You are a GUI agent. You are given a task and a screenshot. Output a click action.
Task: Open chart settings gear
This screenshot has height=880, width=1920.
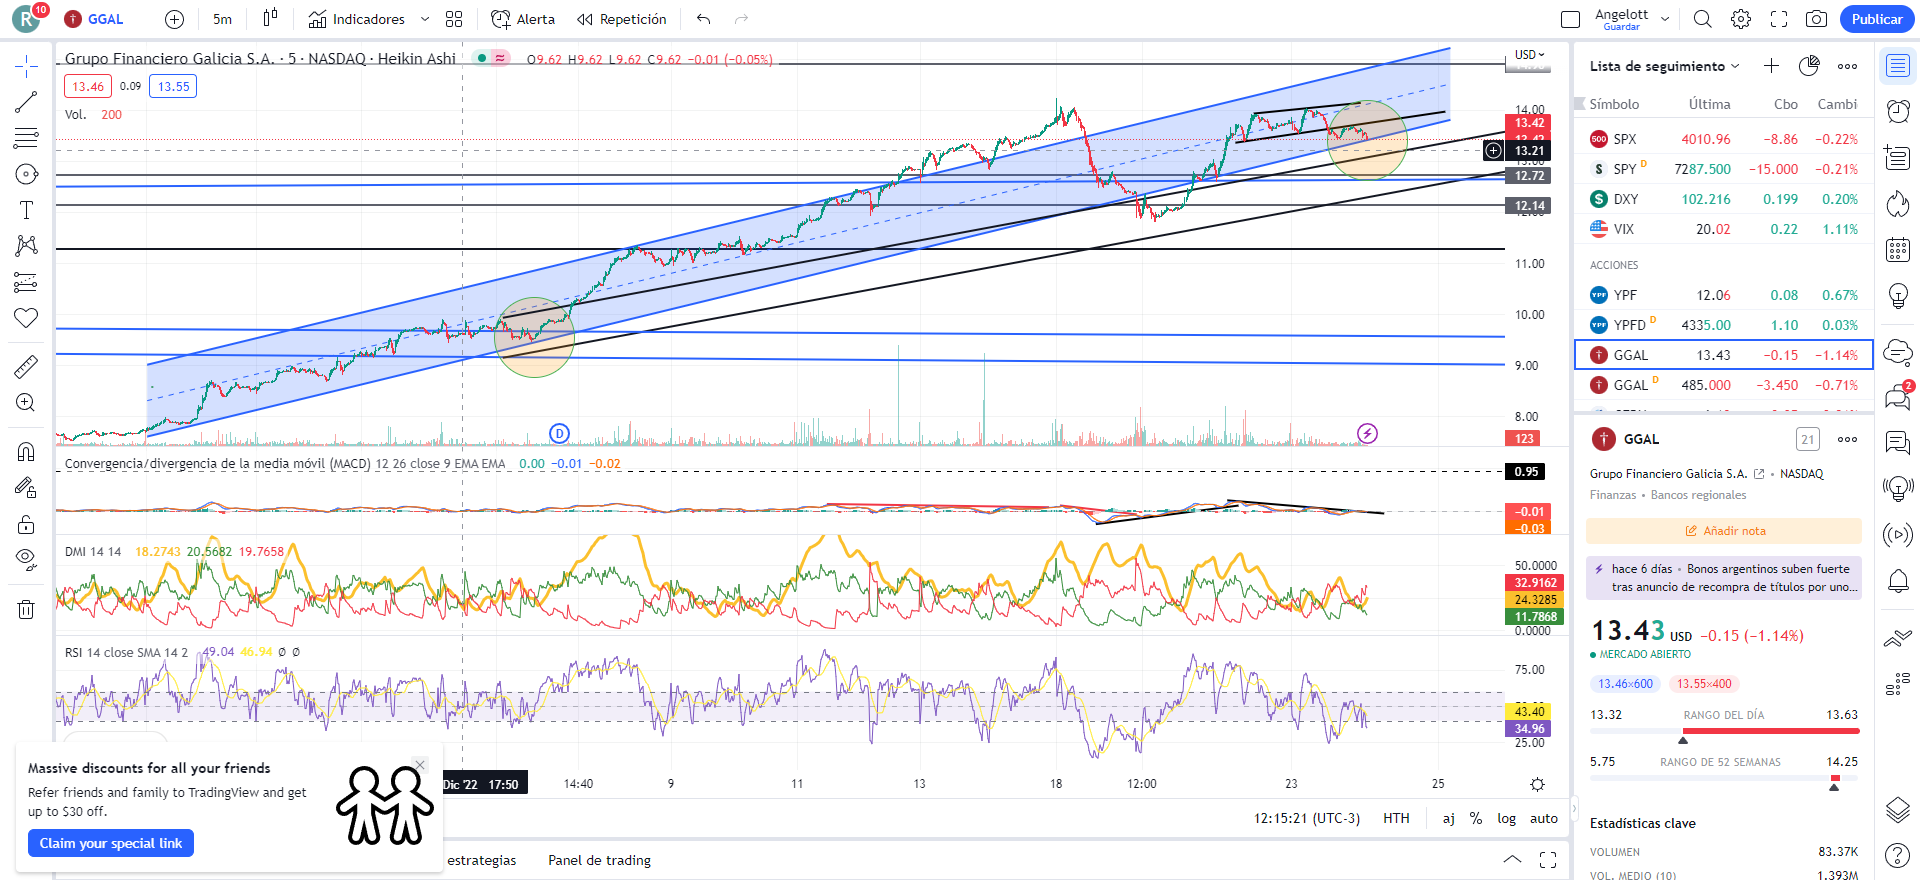1741,19
